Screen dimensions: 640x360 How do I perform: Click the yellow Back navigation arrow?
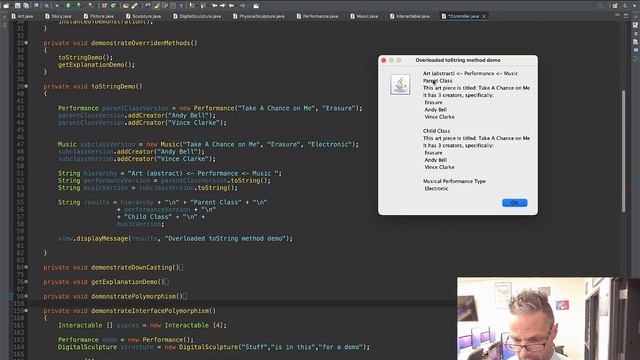pos(231,6)
